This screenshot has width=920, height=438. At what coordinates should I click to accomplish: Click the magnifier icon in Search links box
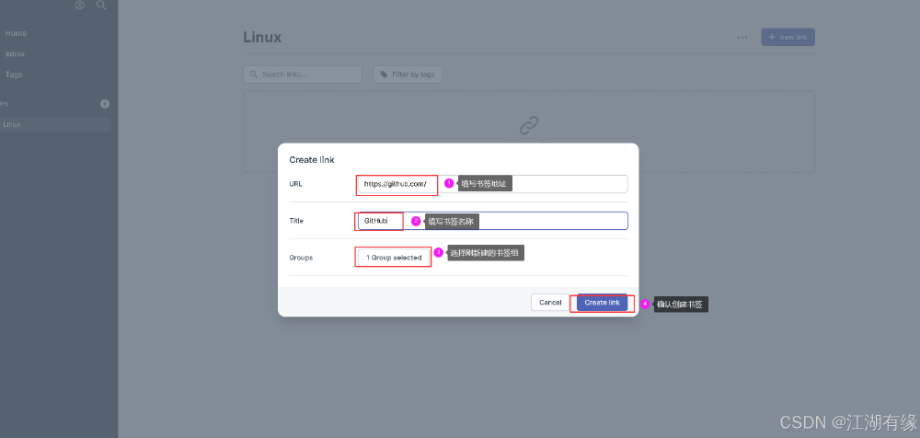[x=253, y=74]
